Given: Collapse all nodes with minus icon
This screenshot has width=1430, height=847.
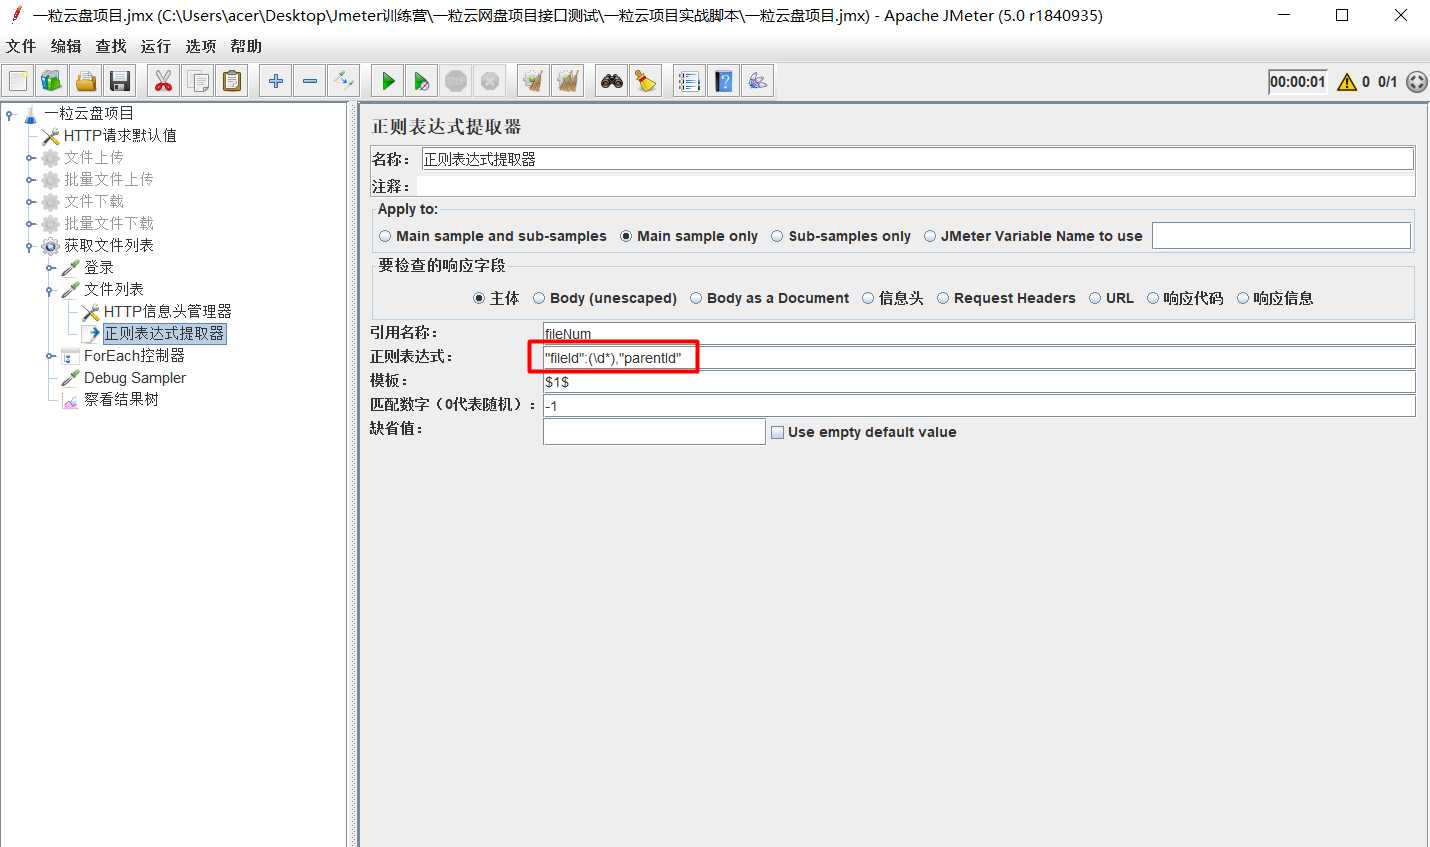Looking at the screenshot, I should click(310, 81).
